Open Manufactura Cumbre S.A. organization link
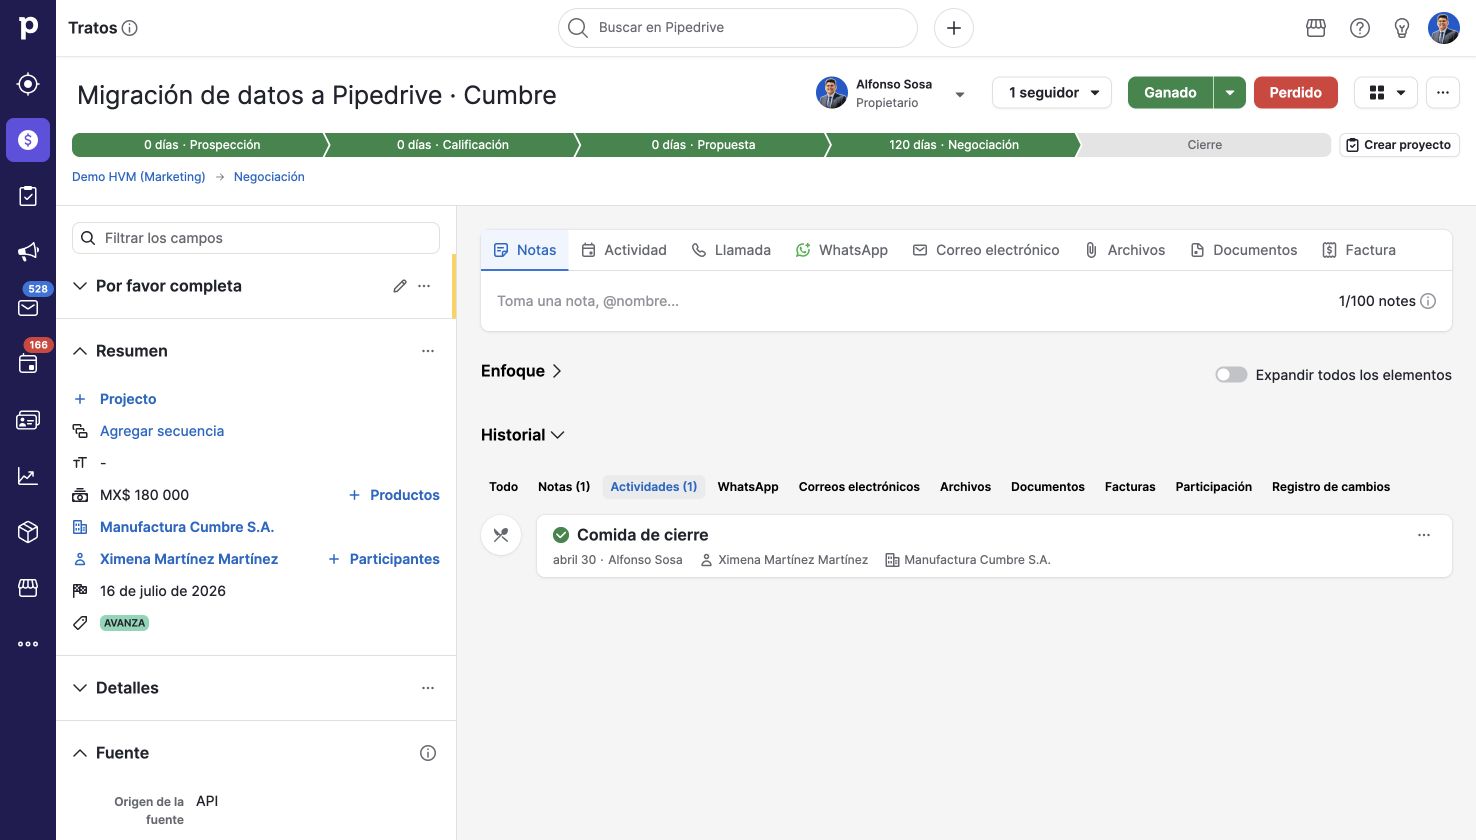This screenshot has width=1476, height=840. click(187, 527)
